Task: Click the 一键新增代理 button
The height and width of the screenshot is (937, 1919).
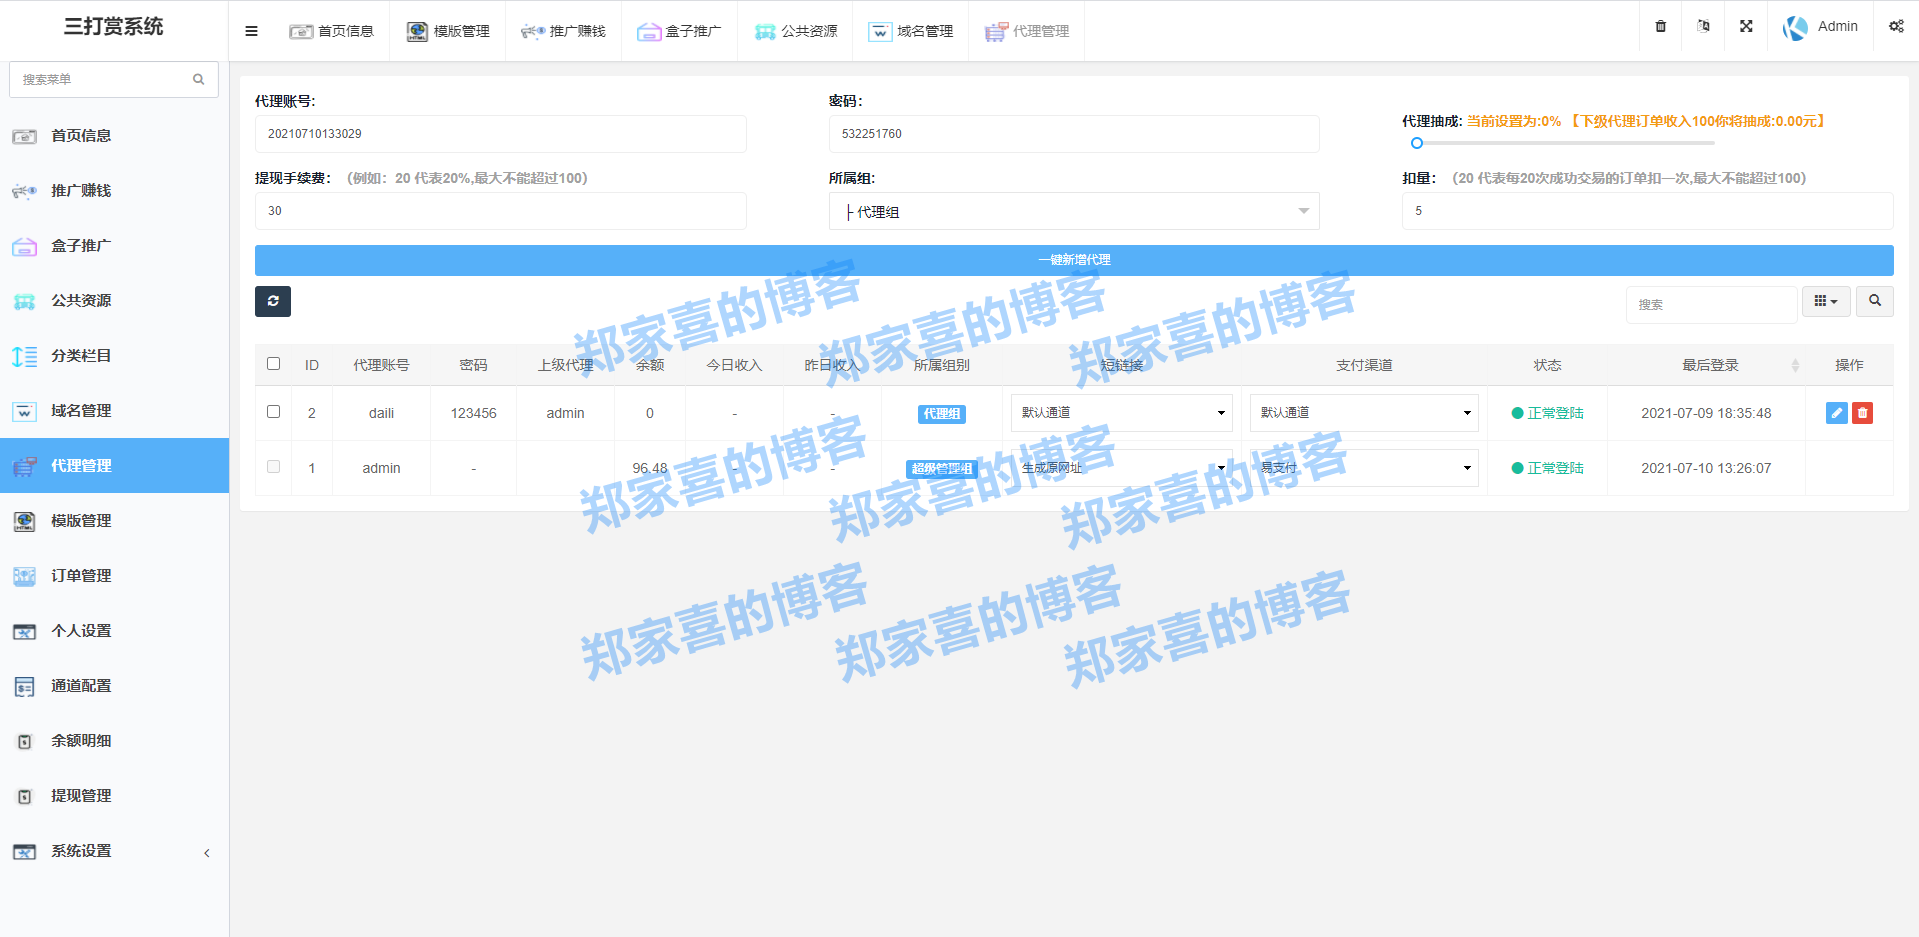Action: pyautogui.click(x=1074, y=260)
